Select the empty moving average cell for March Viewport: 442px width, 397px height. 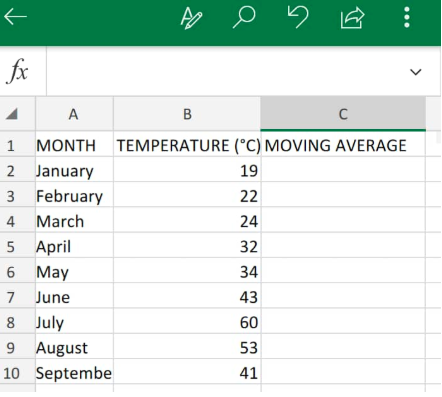(343, 222)
